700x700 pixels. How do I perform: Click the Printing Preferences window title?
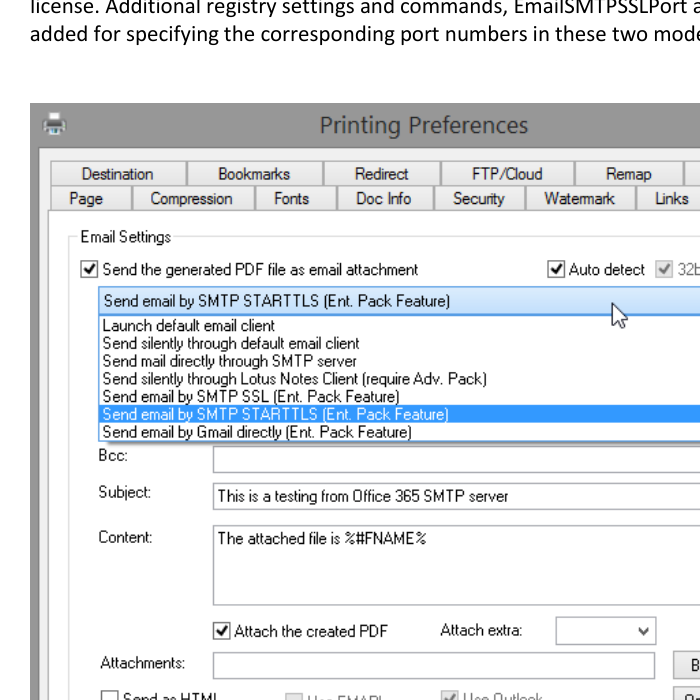(424, 125)
